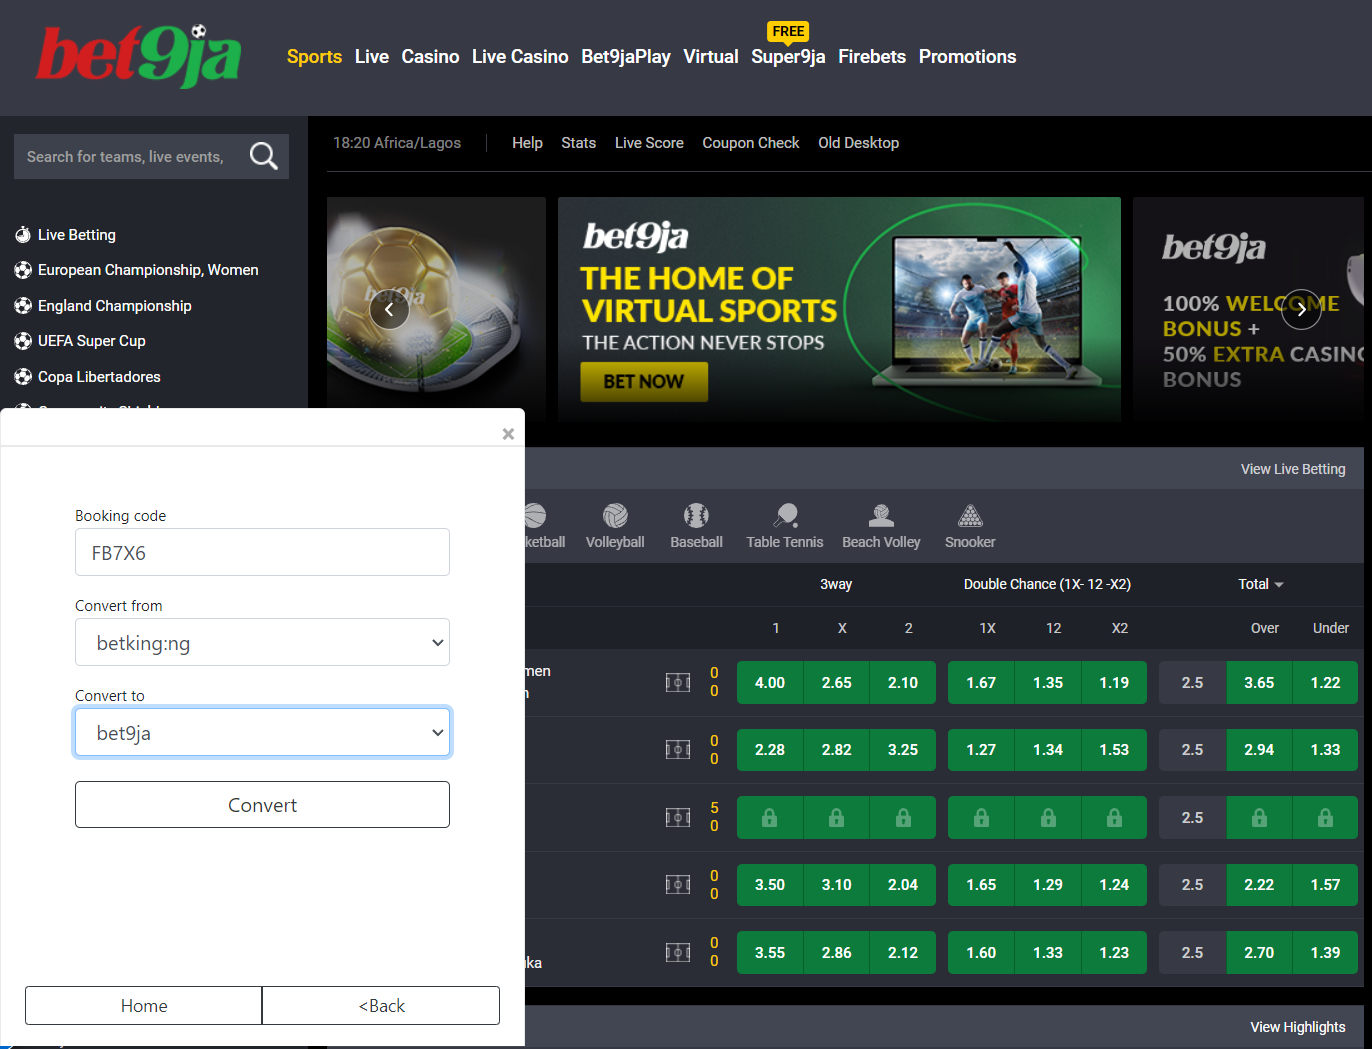Close the booking code converter popup
The image size is (1372, 1049).
pyautogui.click(x=508, y=434)
